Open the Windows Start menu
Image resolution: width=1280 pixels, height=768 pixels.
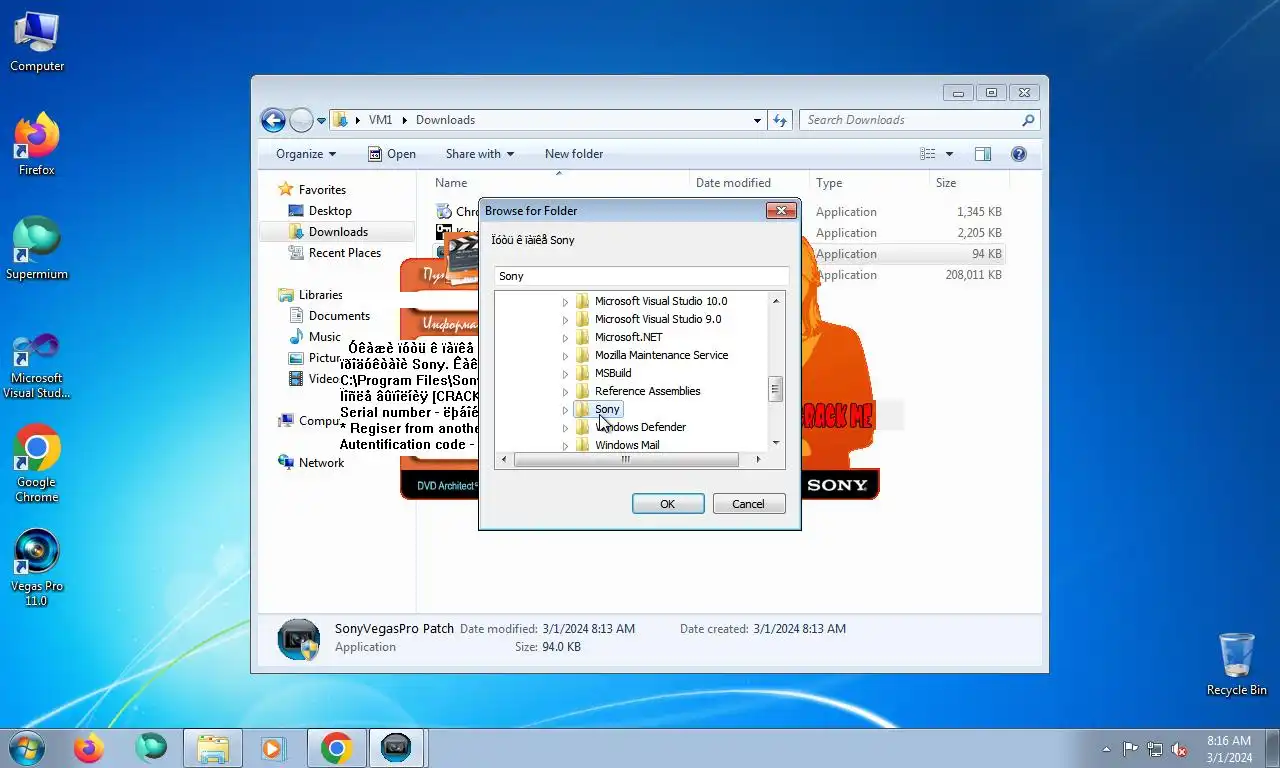[27, 748]
